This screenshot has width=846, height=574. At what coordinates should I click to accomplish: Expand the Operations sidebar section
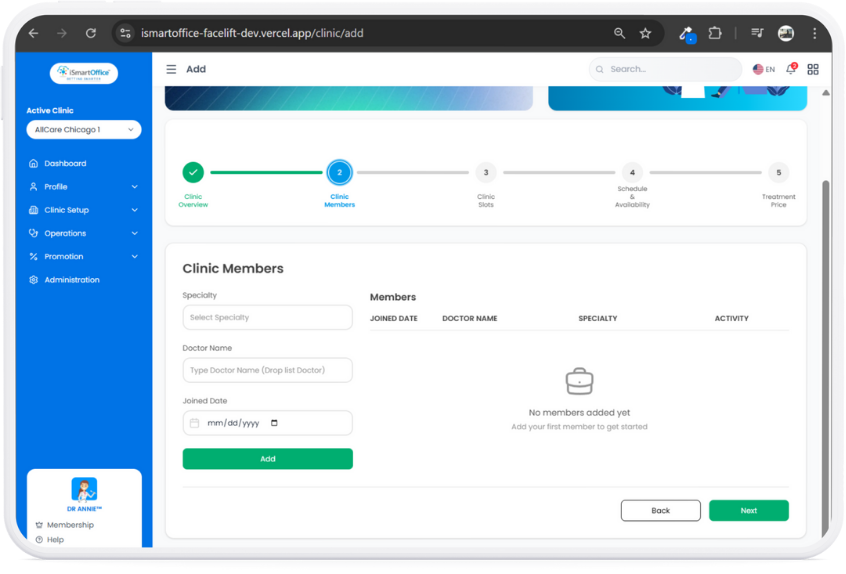(x=84, y=233)
